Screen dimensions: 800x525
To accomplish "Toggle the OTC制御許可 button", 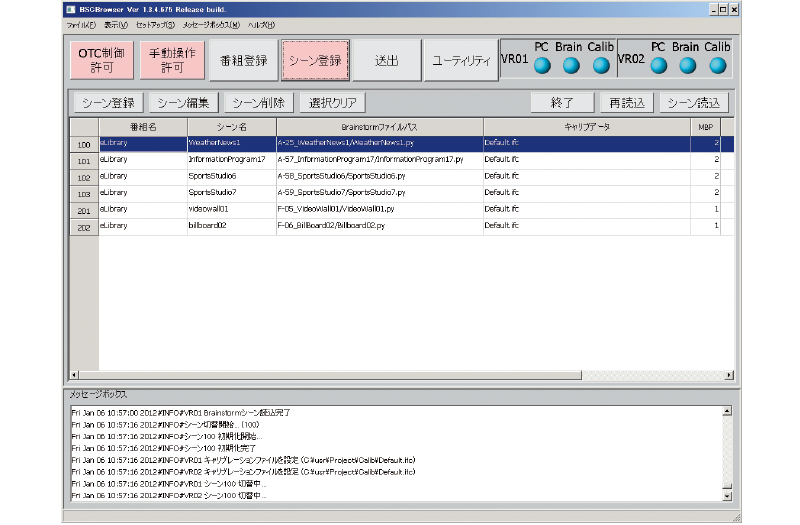I will 102,60.
